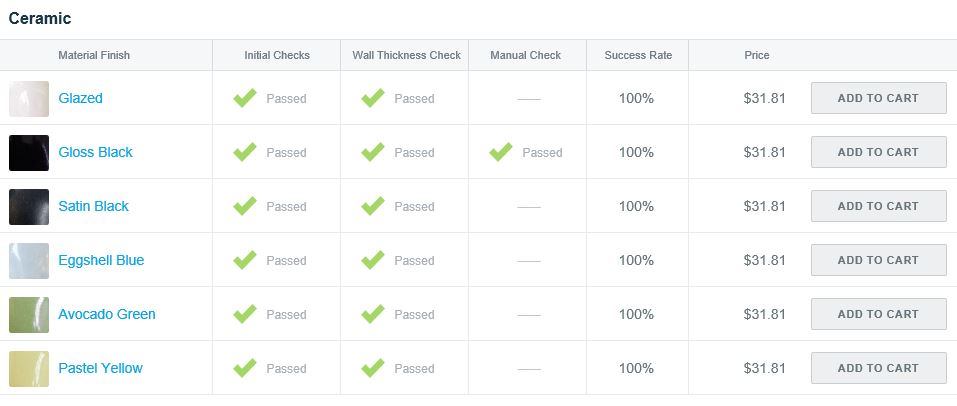Click the Glazed material swatch thumbnail
957x406 pixels.
(29, 99)
